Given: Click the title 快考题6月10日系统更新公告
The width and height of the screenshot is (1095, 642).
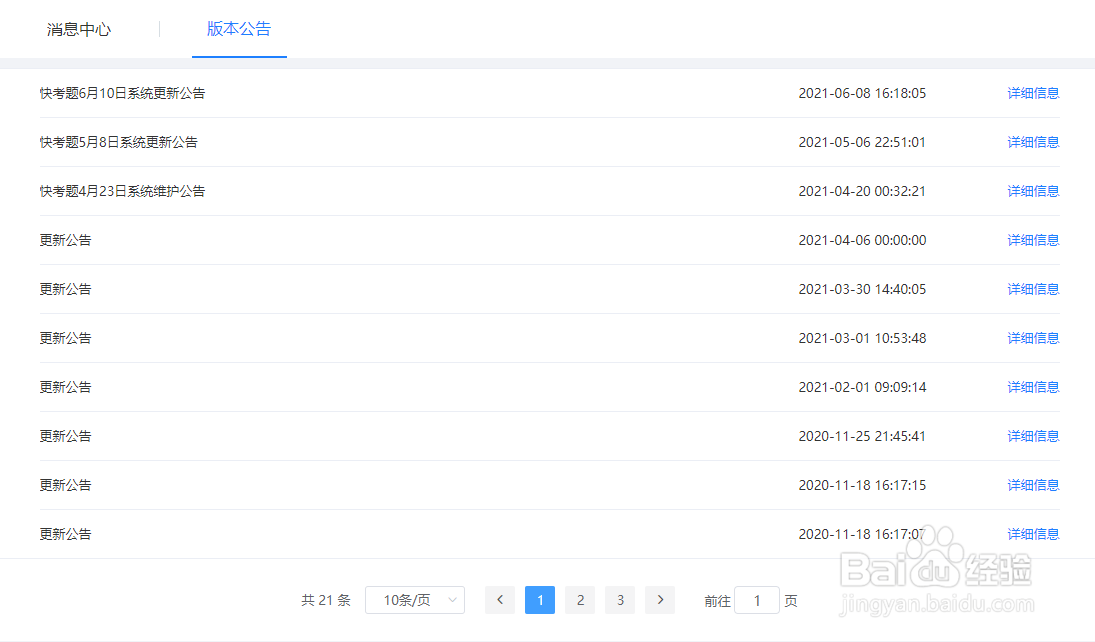Looking at the screenshot, I should pos(122,93).
